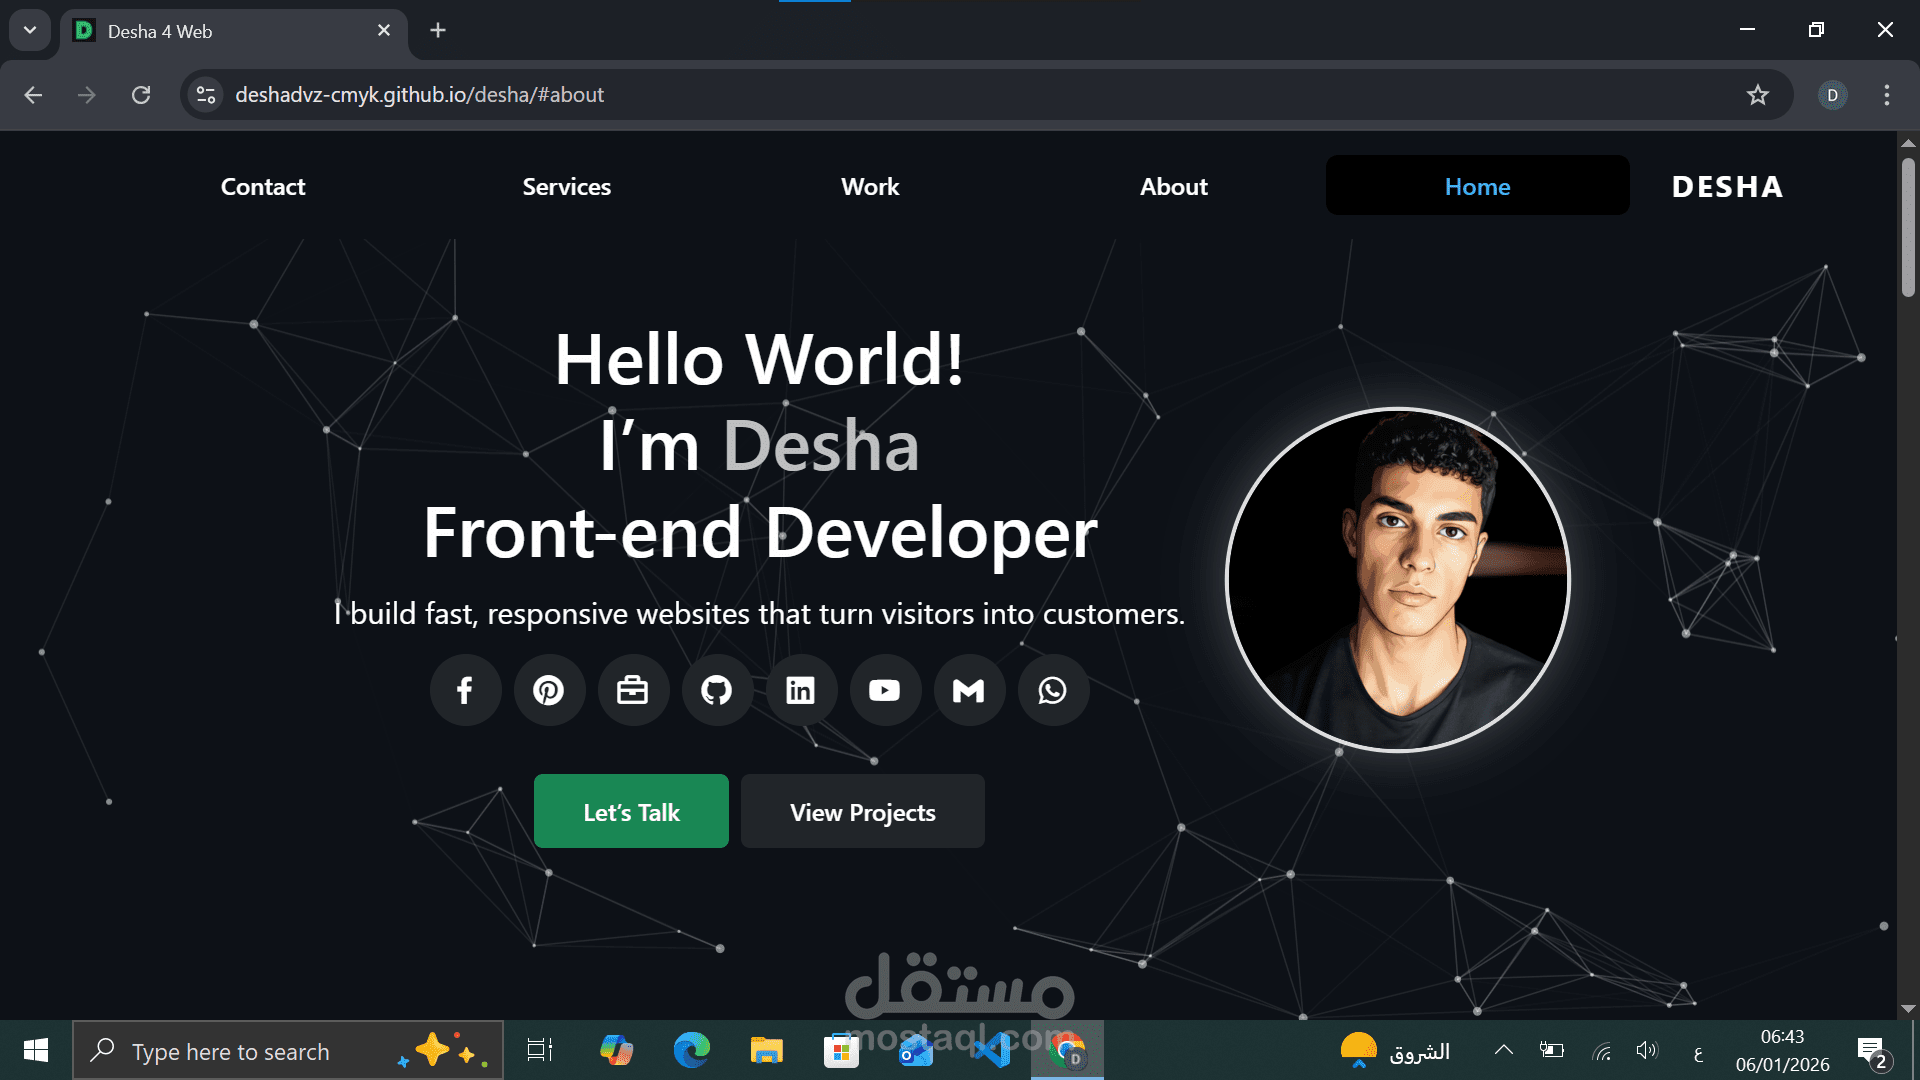Go to the Services nav item
Viewport: 1920px width, 1080px height.
(566, 187)
